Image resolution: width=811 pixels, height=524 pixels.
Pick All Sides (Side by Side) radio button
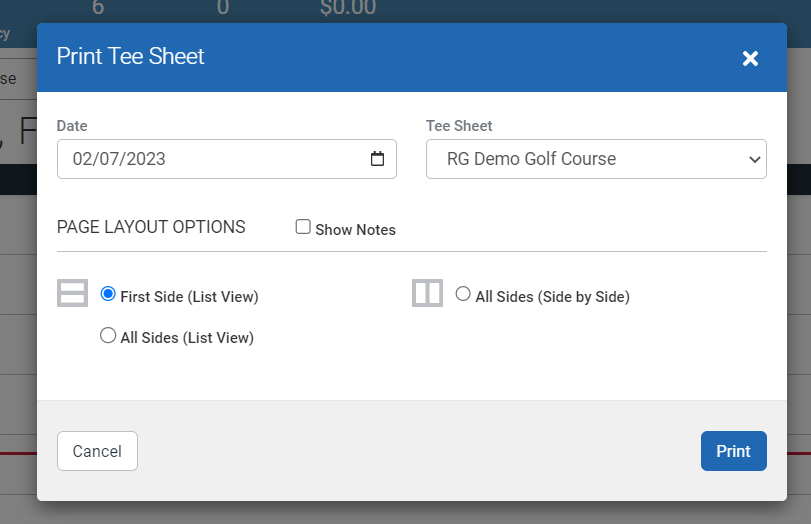click(x=463, y=294)
